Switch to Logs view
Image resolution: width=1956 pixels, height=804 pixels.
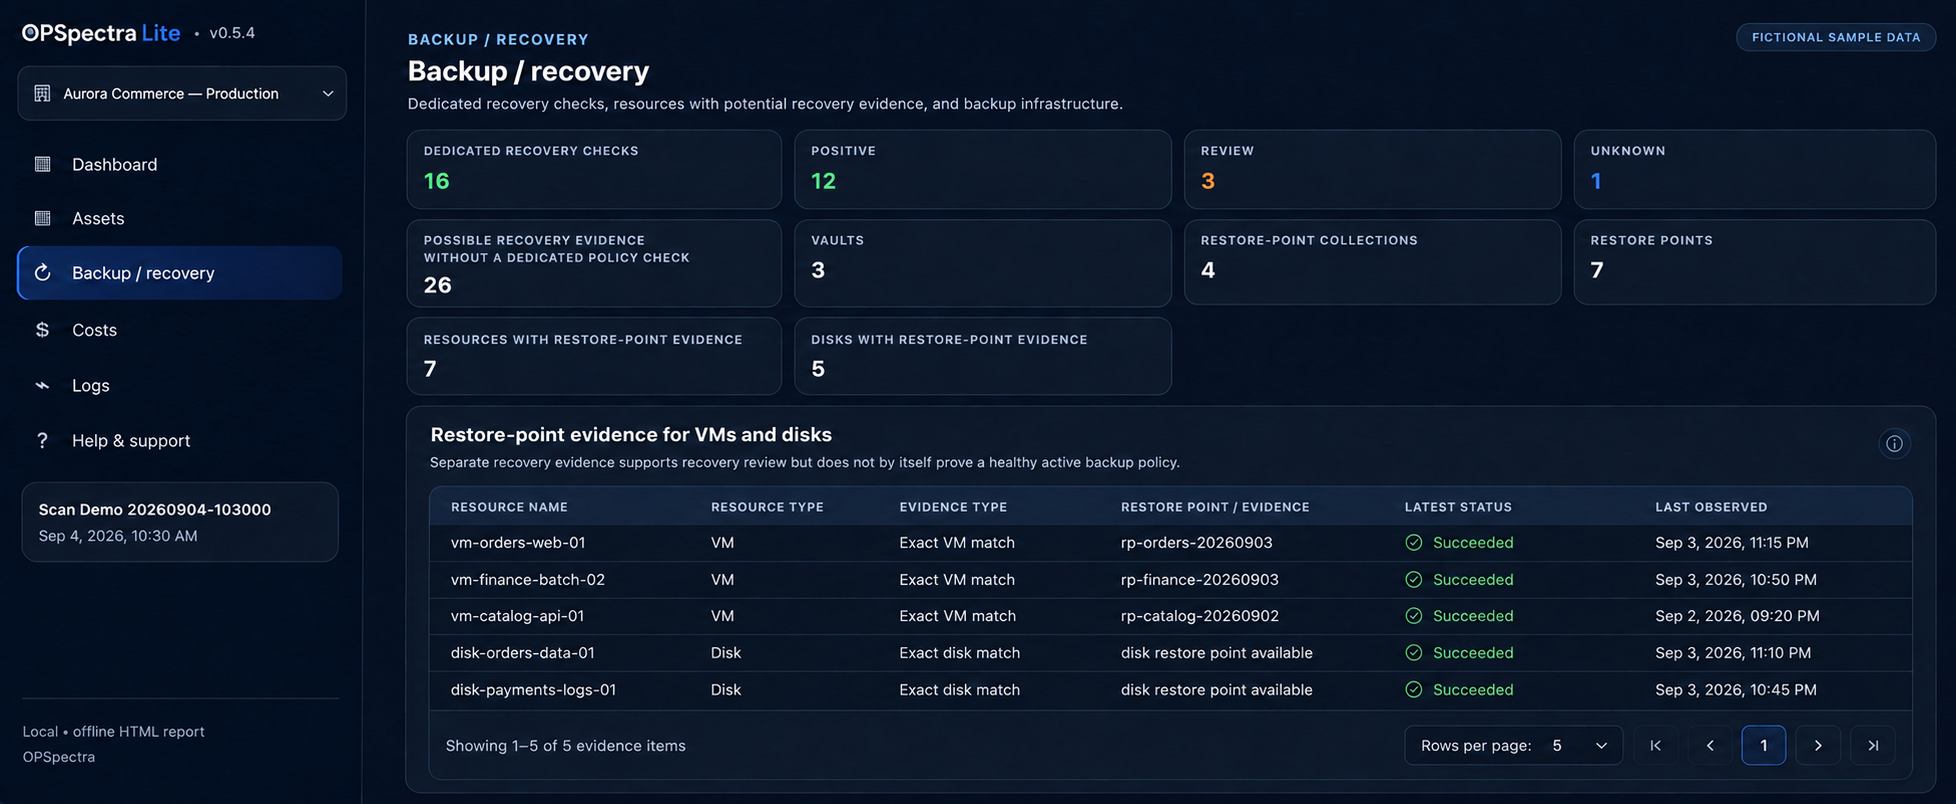coord(180,385)
